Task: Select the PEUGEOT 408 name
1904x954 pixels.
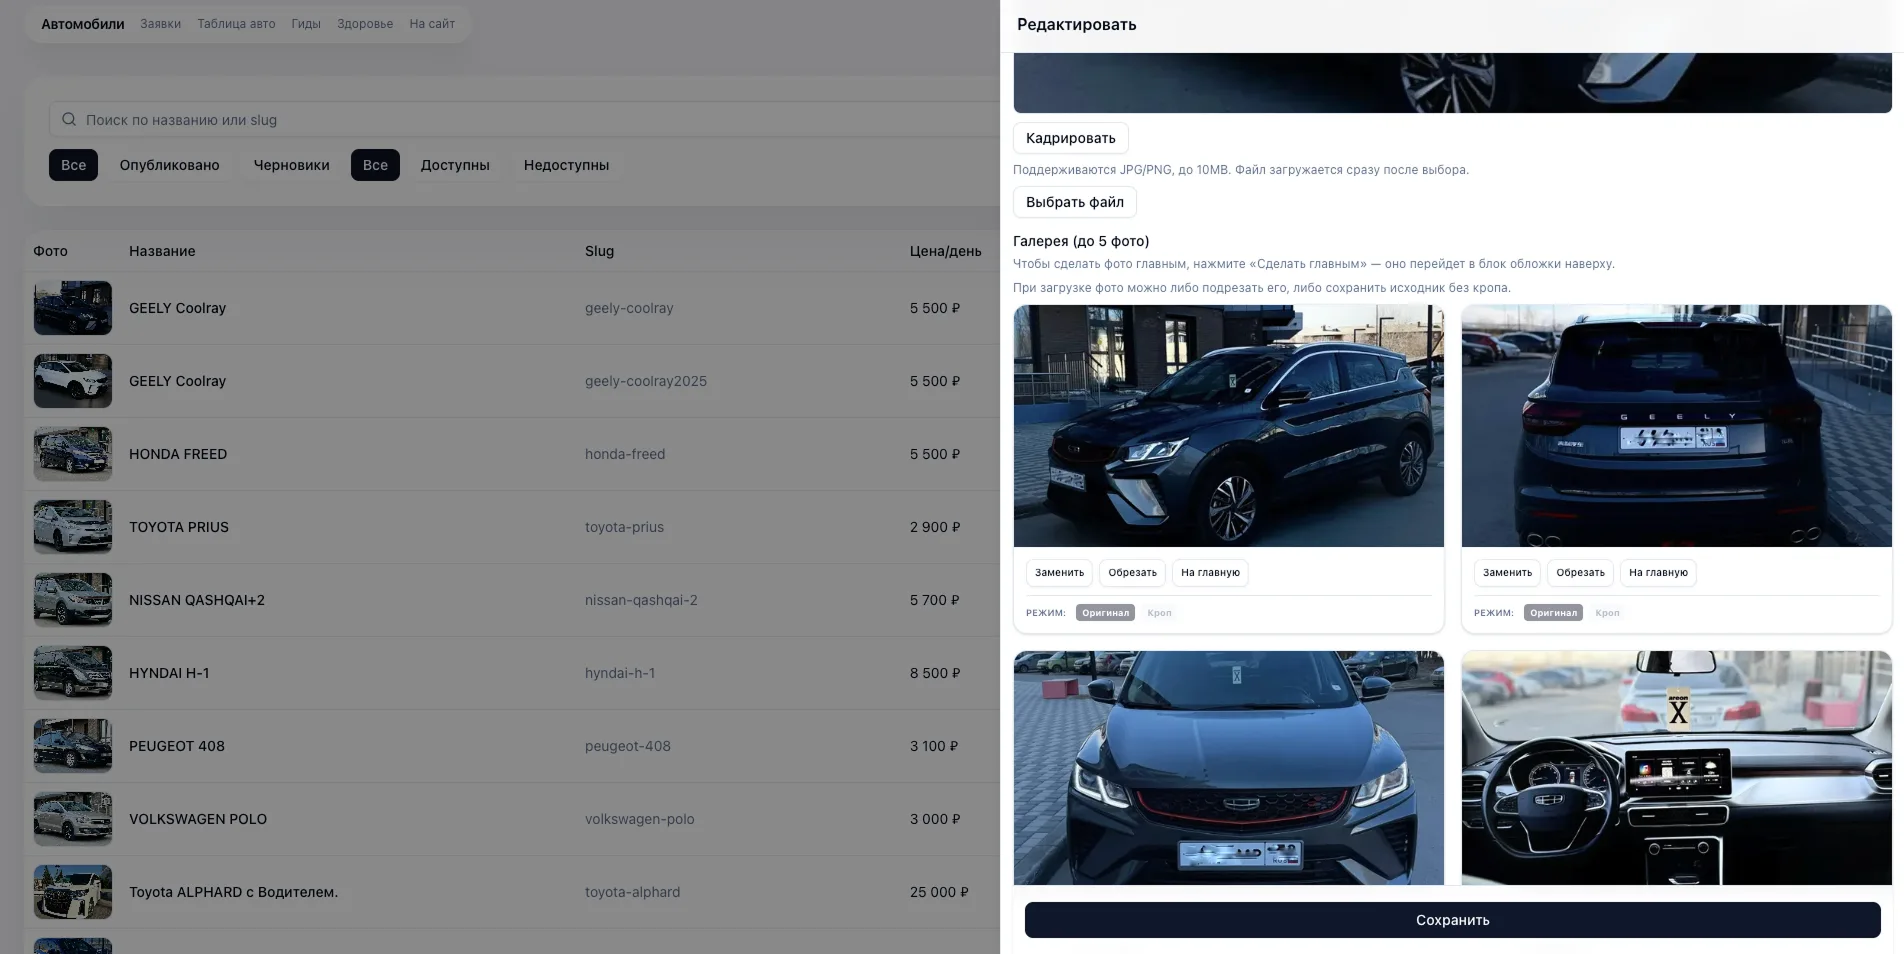Action: coord(177,746)
